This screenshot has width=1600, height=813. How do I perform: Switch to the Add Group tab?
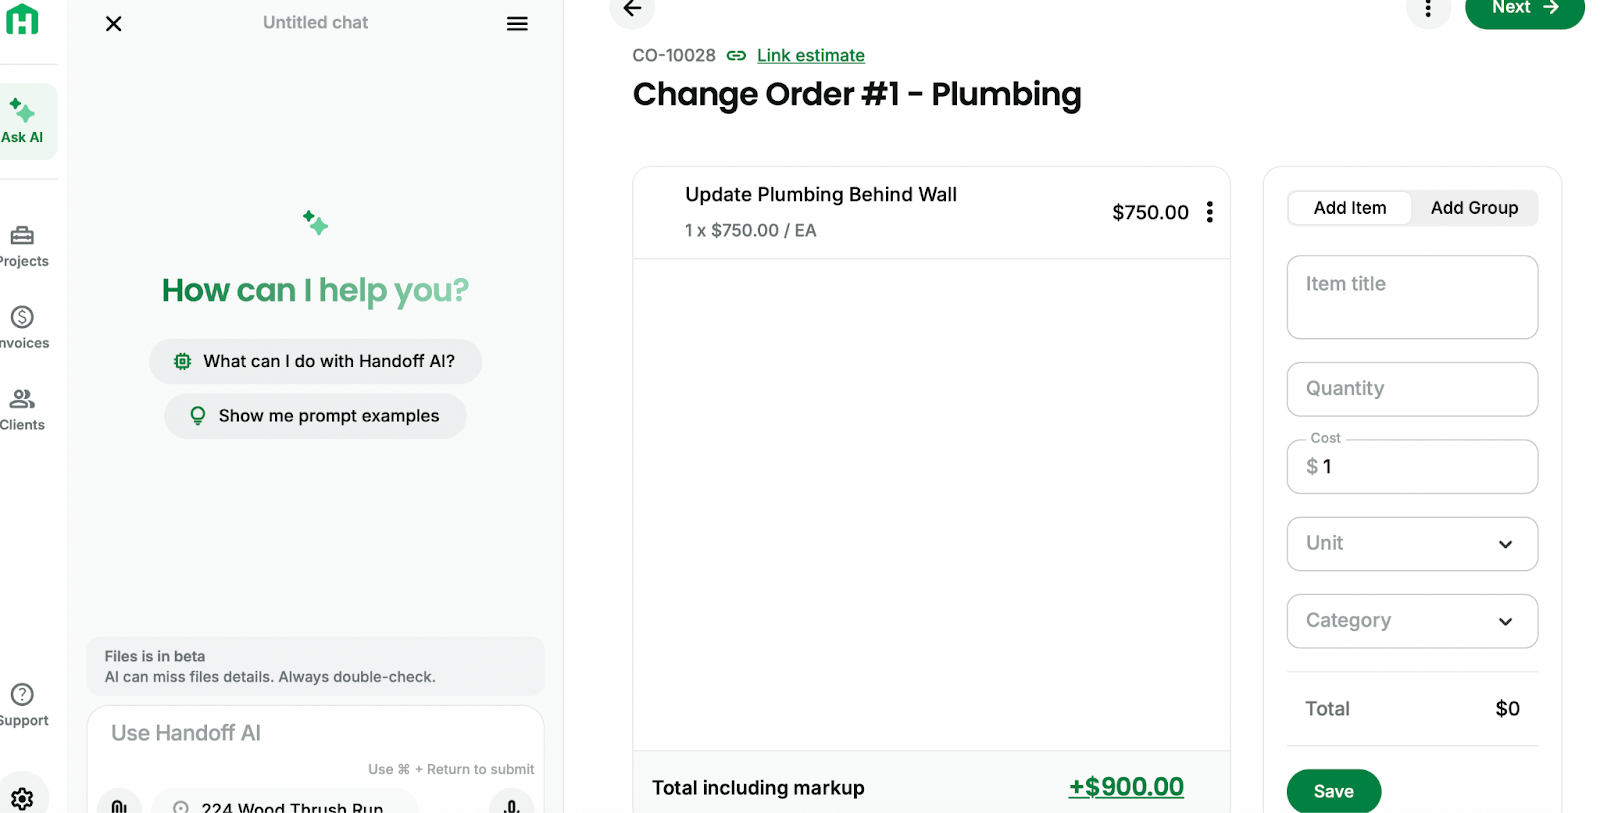(x=1474, y=208)
